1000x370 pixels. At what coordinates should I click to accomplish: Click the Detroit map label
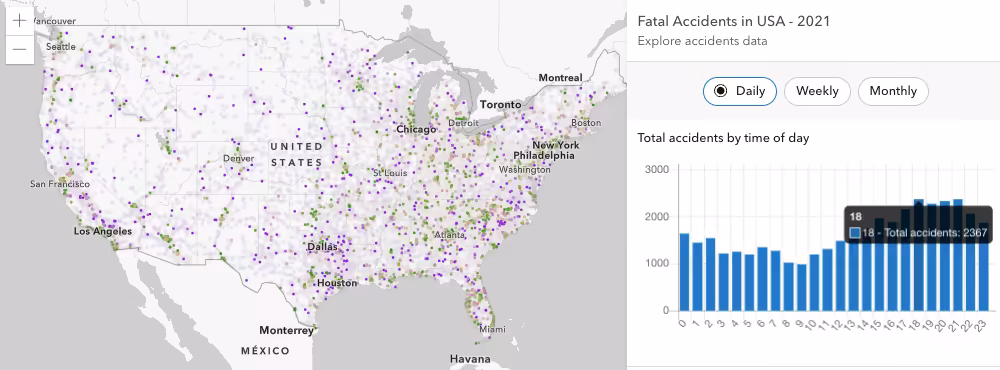463,122
